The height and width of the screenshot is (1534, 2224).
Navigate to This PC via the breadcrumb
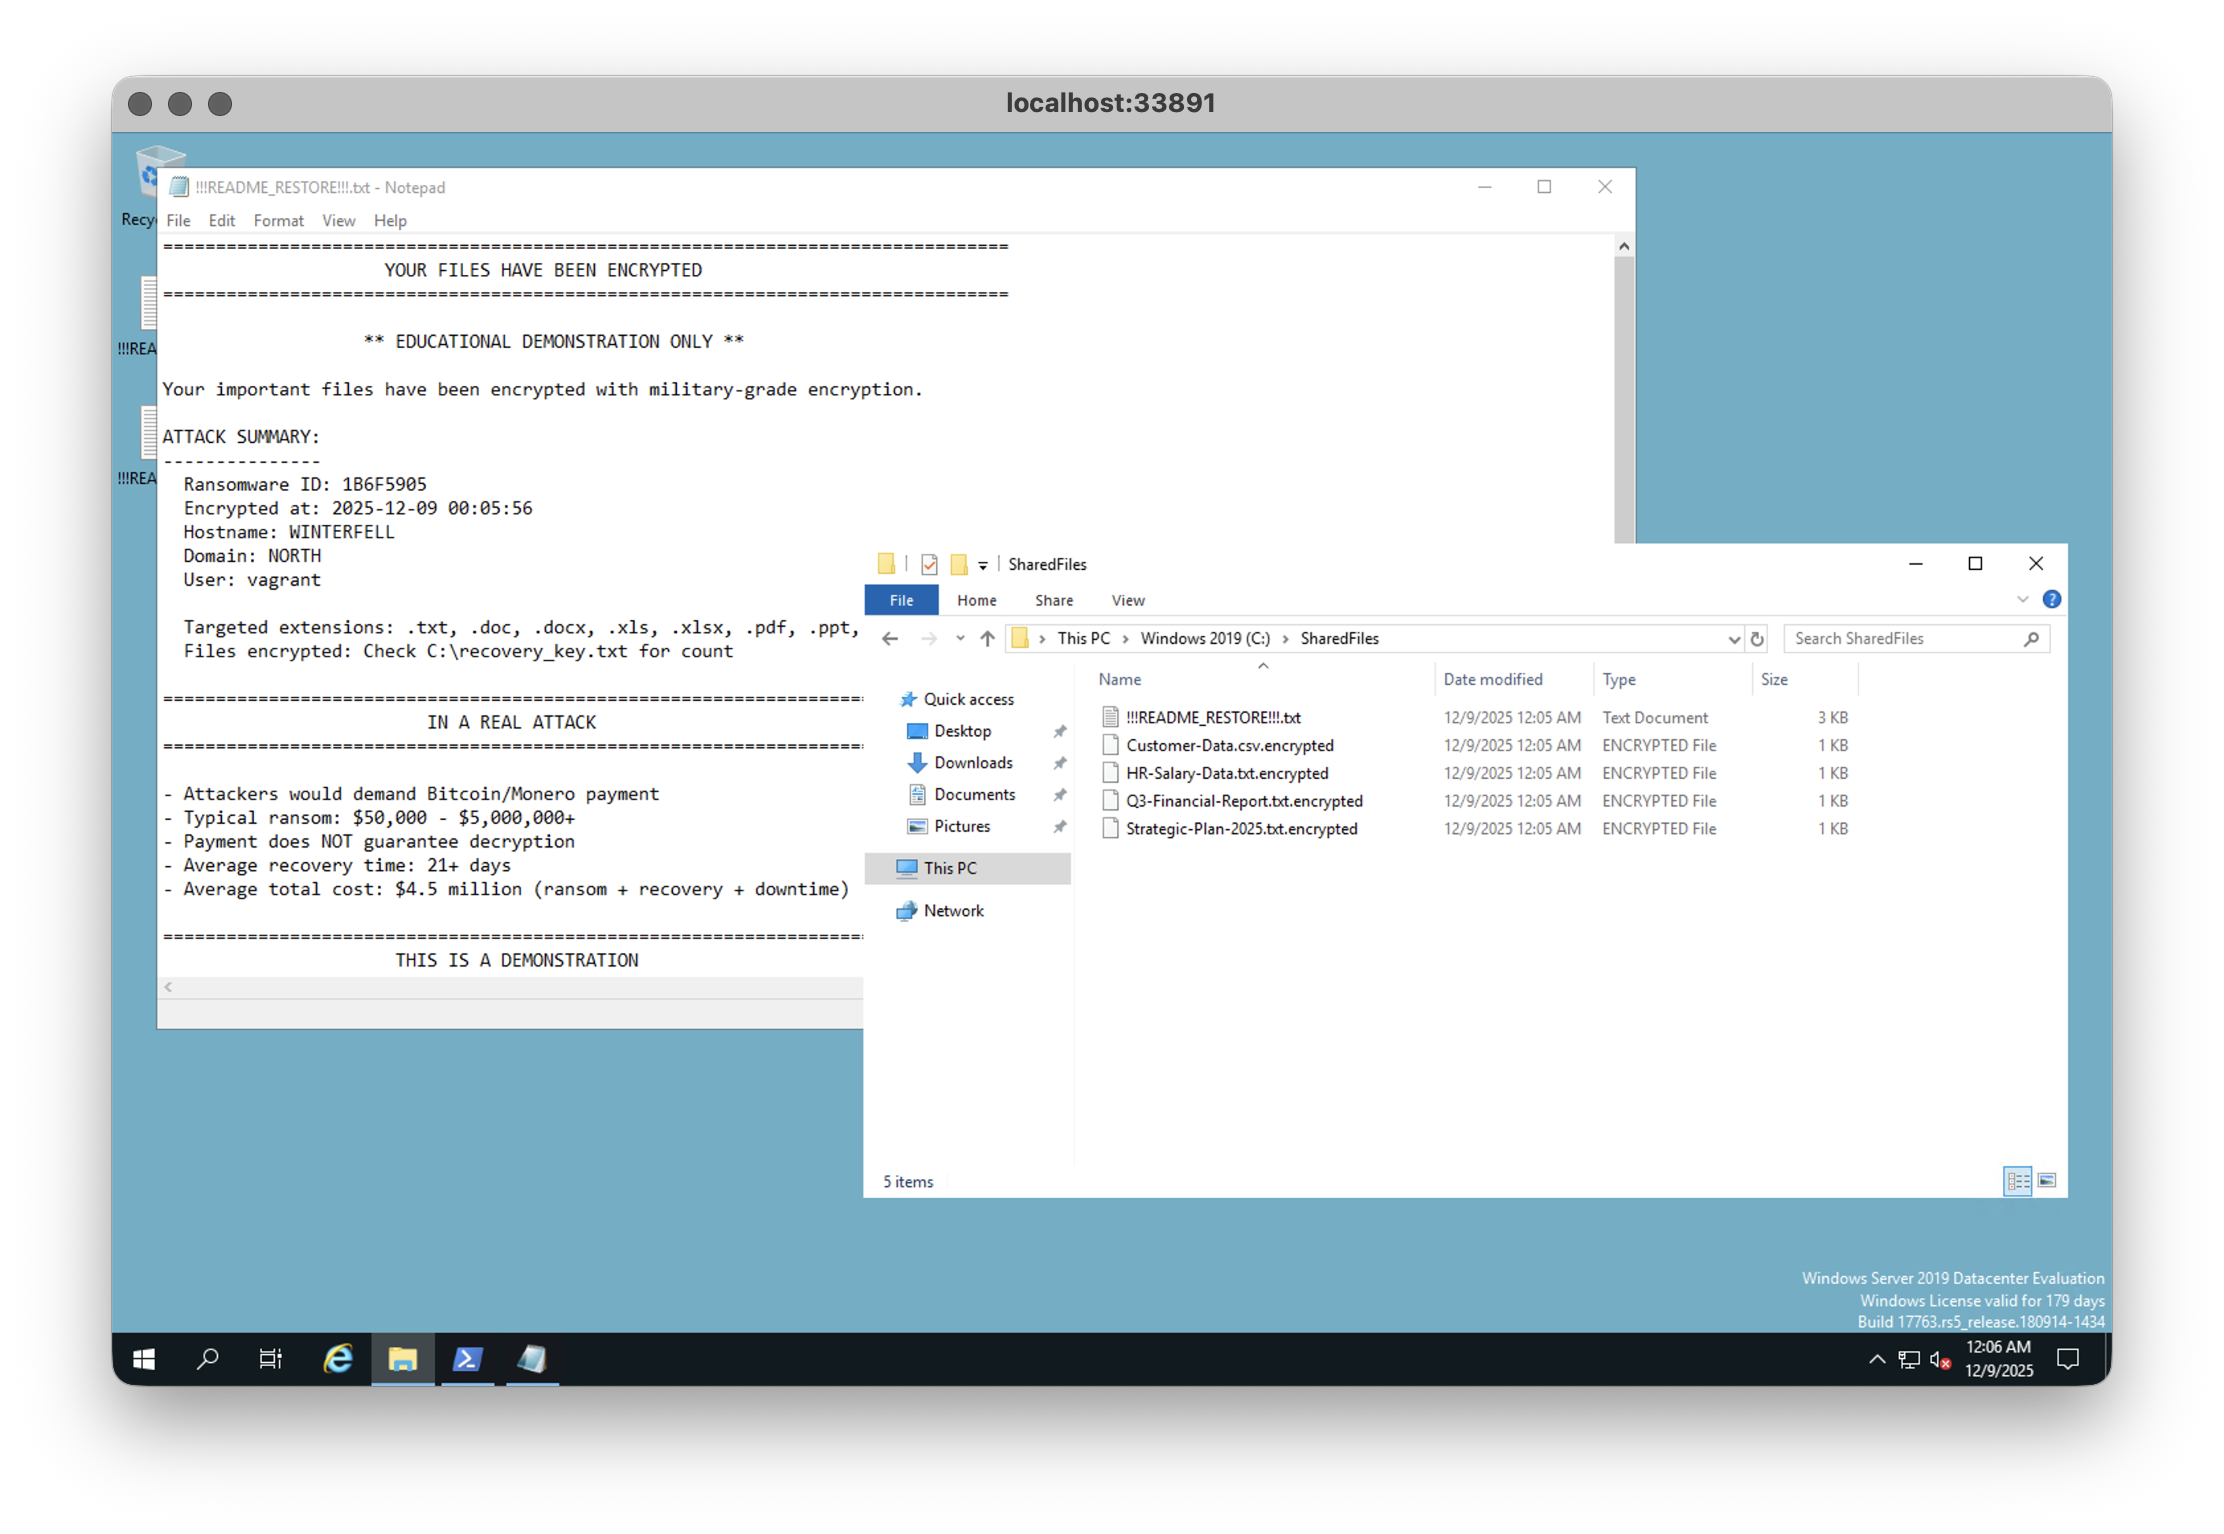[x=1083, y=638]
